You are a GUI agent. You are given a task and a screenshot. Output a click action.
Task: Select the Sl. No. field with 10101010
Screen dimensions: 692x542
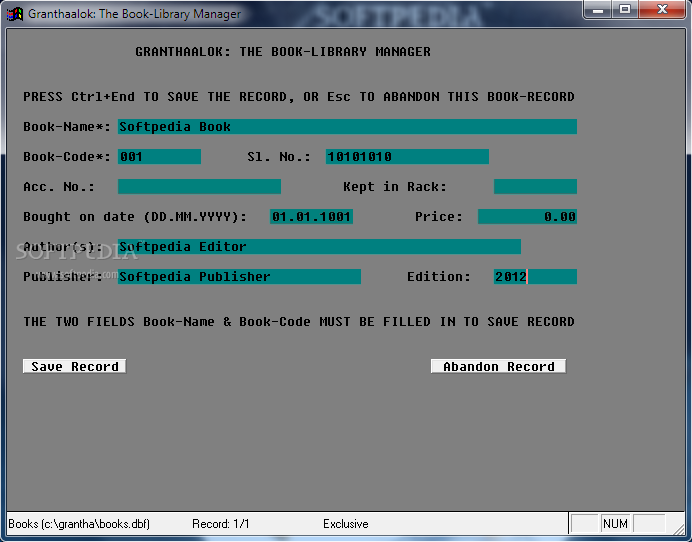click(407, 157)
